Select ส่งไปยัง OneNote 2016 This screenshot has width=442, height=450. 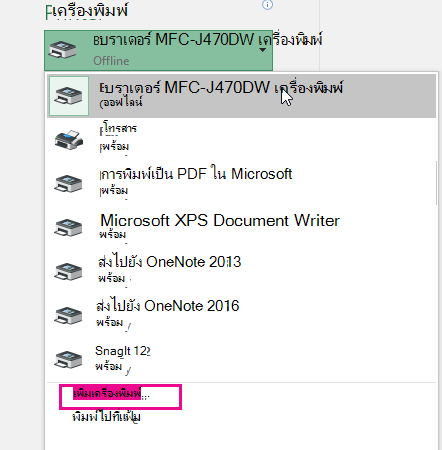click(241, 315)
